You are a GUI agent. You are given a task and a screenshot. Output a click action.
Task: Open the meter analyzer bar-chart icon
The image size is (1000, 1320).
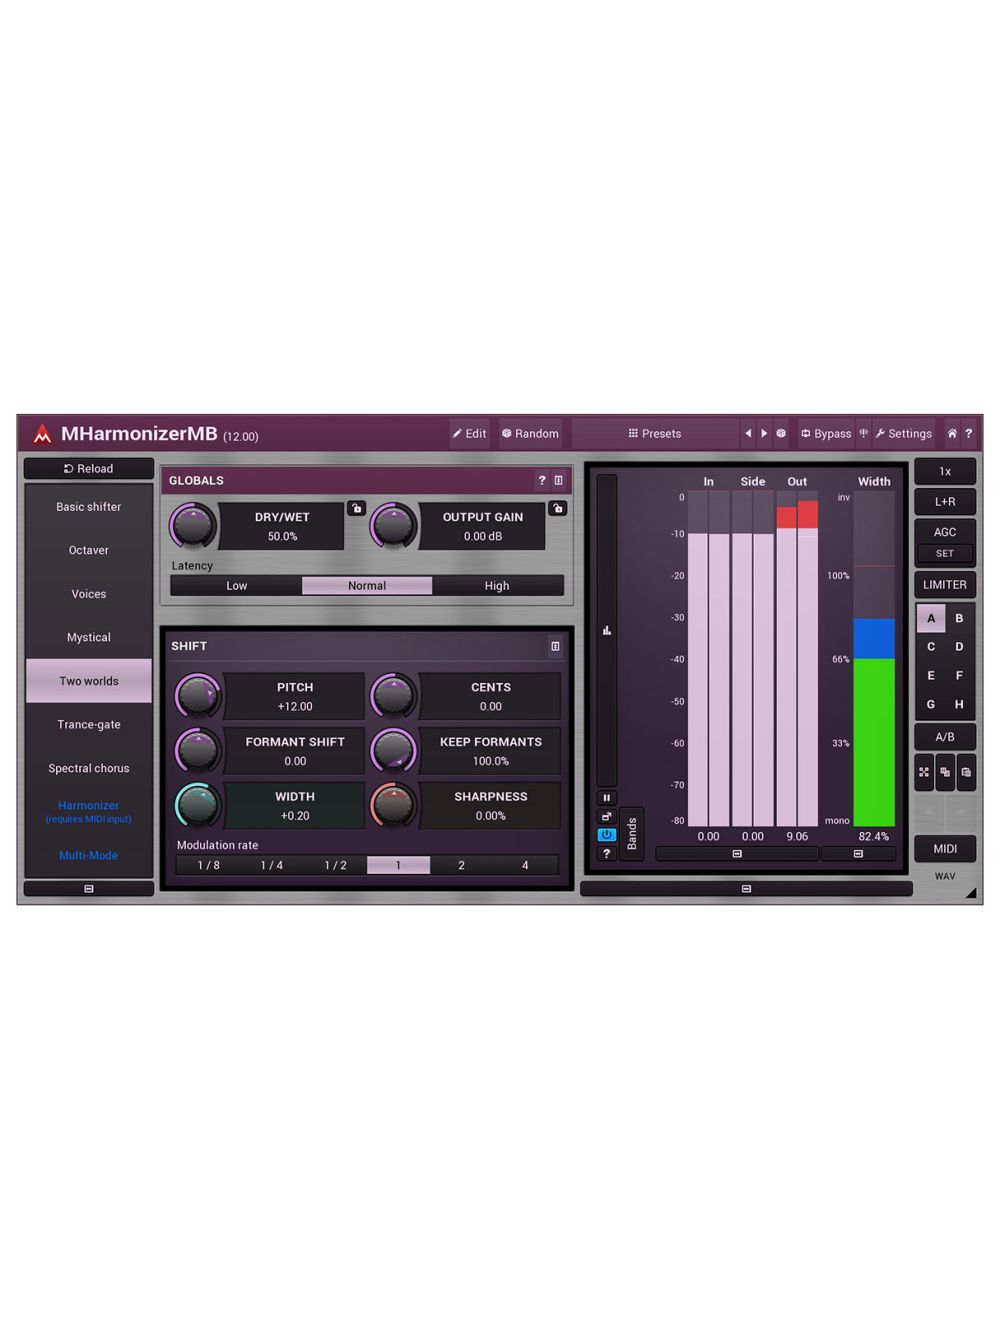point(607,631)
